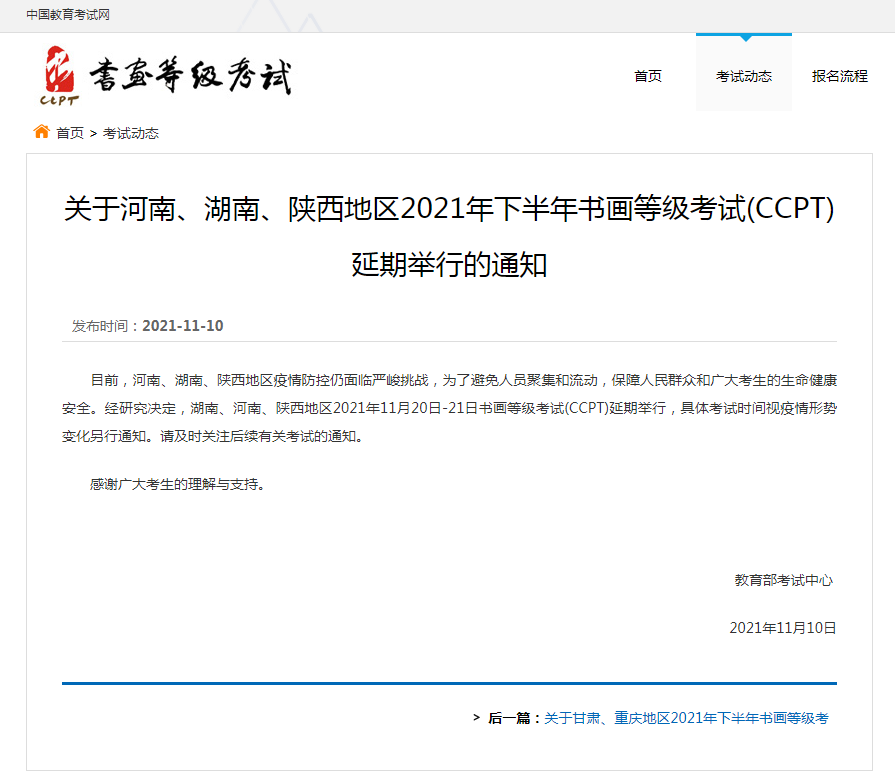
Task: Go to 首页 in navigation bar
Action: click(648, 76)
